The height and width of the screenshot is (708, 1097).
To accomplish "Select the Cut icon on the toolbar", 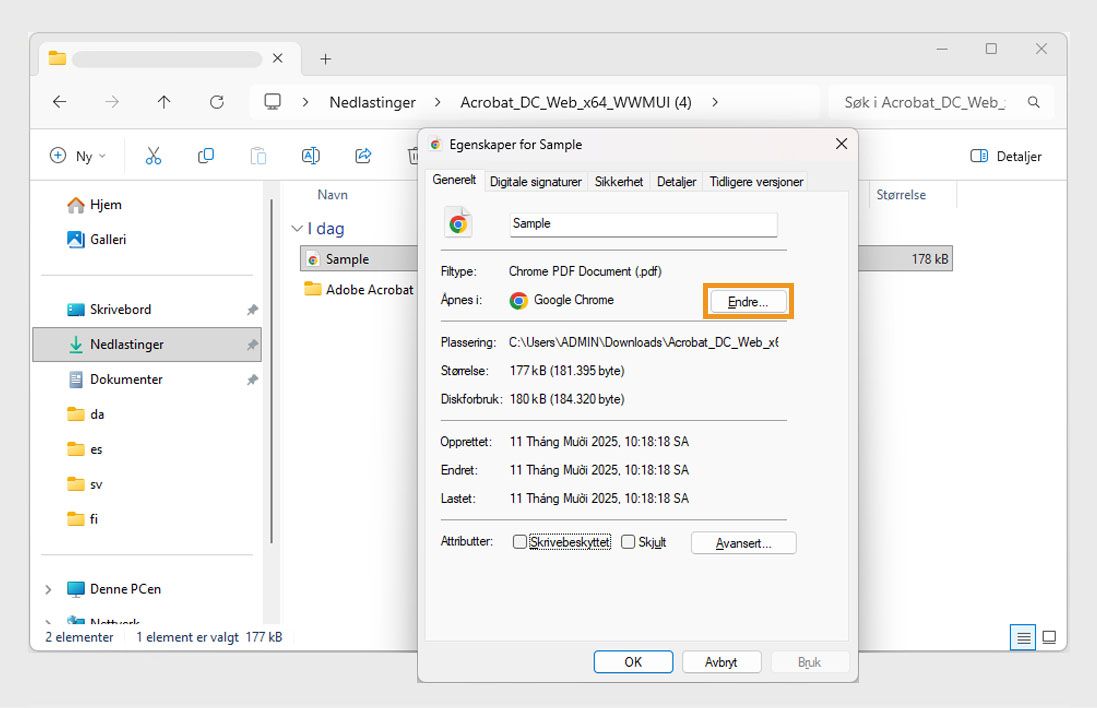I will 155,156.
